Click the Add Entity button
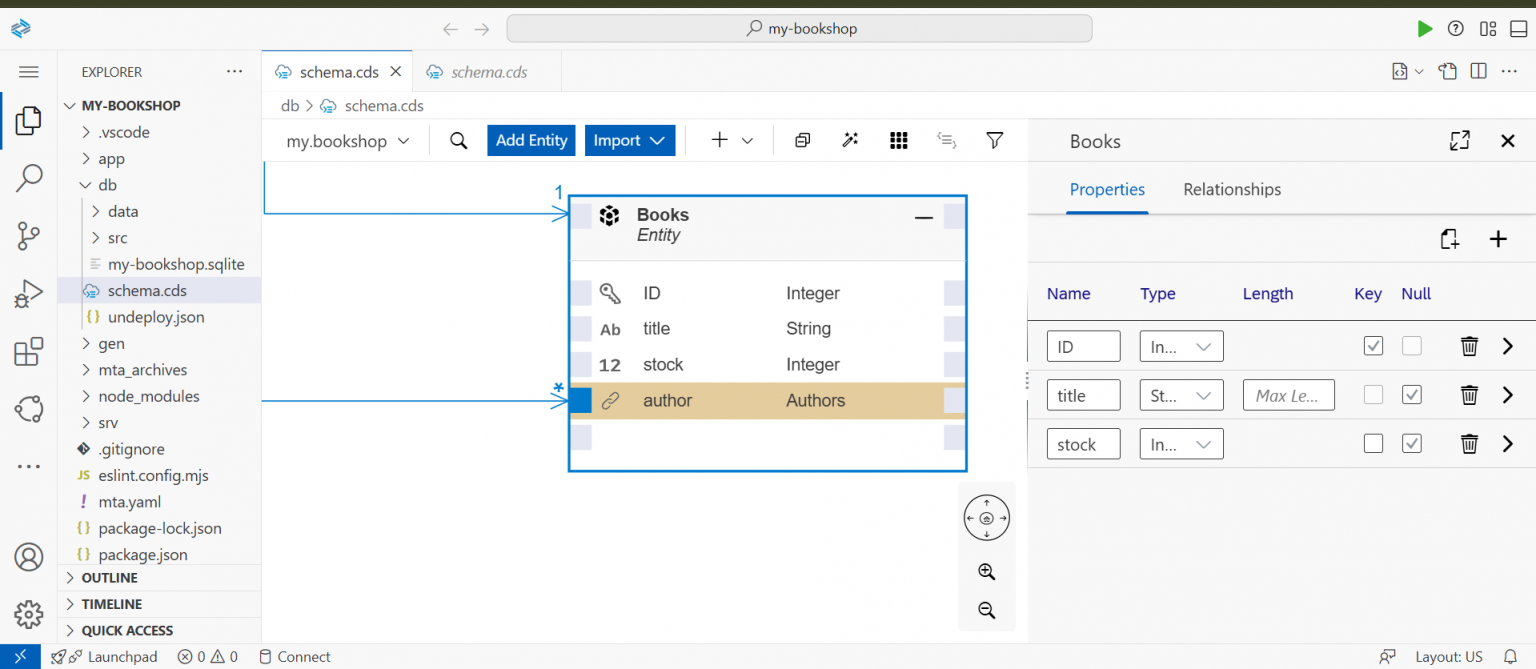The image size is (1536, 669). coord(531,140)
